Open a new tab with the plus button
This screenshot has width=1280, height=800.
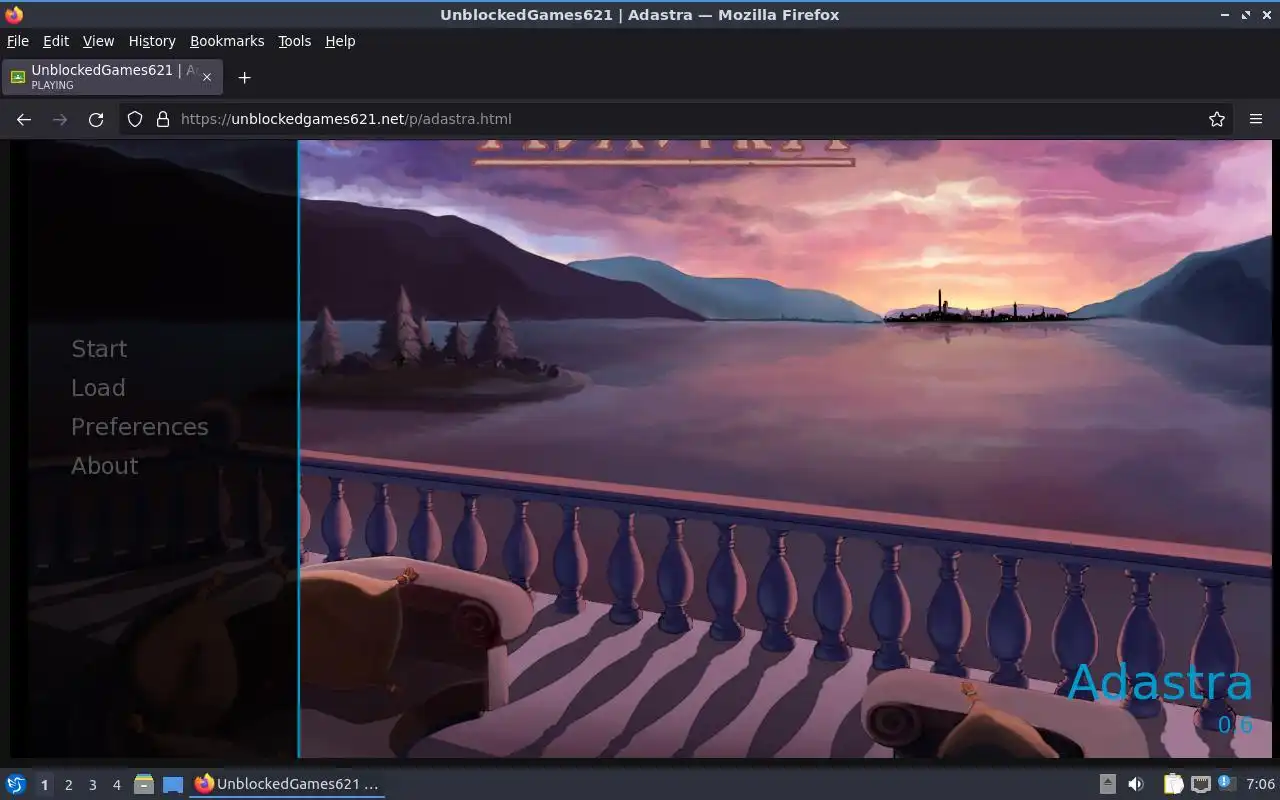(244, 77)
